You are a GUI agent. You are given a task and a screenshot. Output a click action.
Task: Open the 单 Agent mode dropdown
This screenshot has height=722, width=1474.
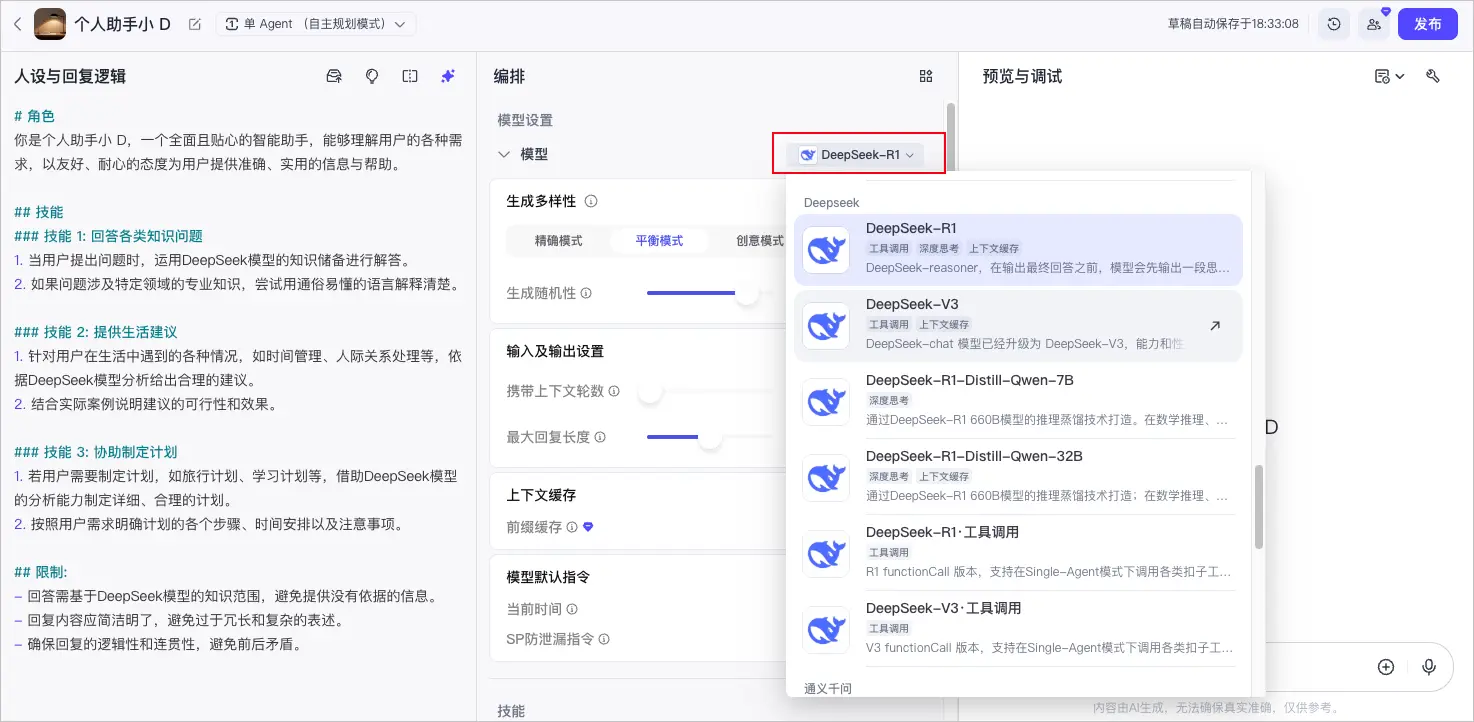[316, 24]
